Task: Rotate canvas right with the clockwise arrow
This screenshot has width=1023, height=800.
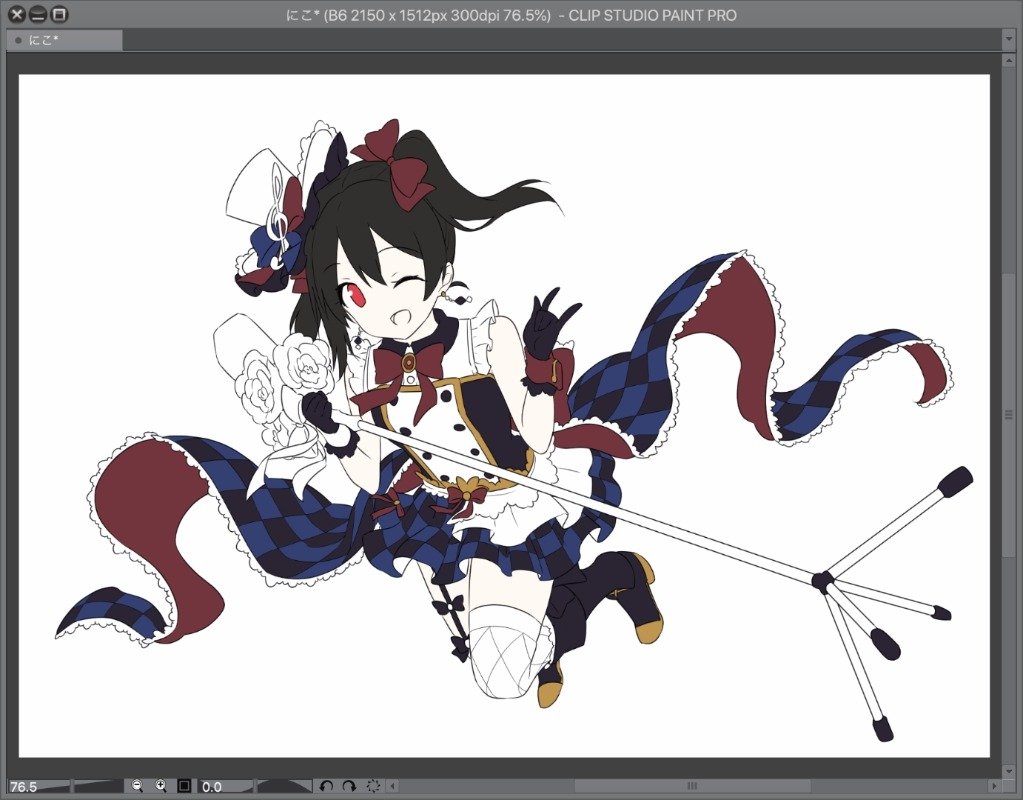Action: coord(349,786)
